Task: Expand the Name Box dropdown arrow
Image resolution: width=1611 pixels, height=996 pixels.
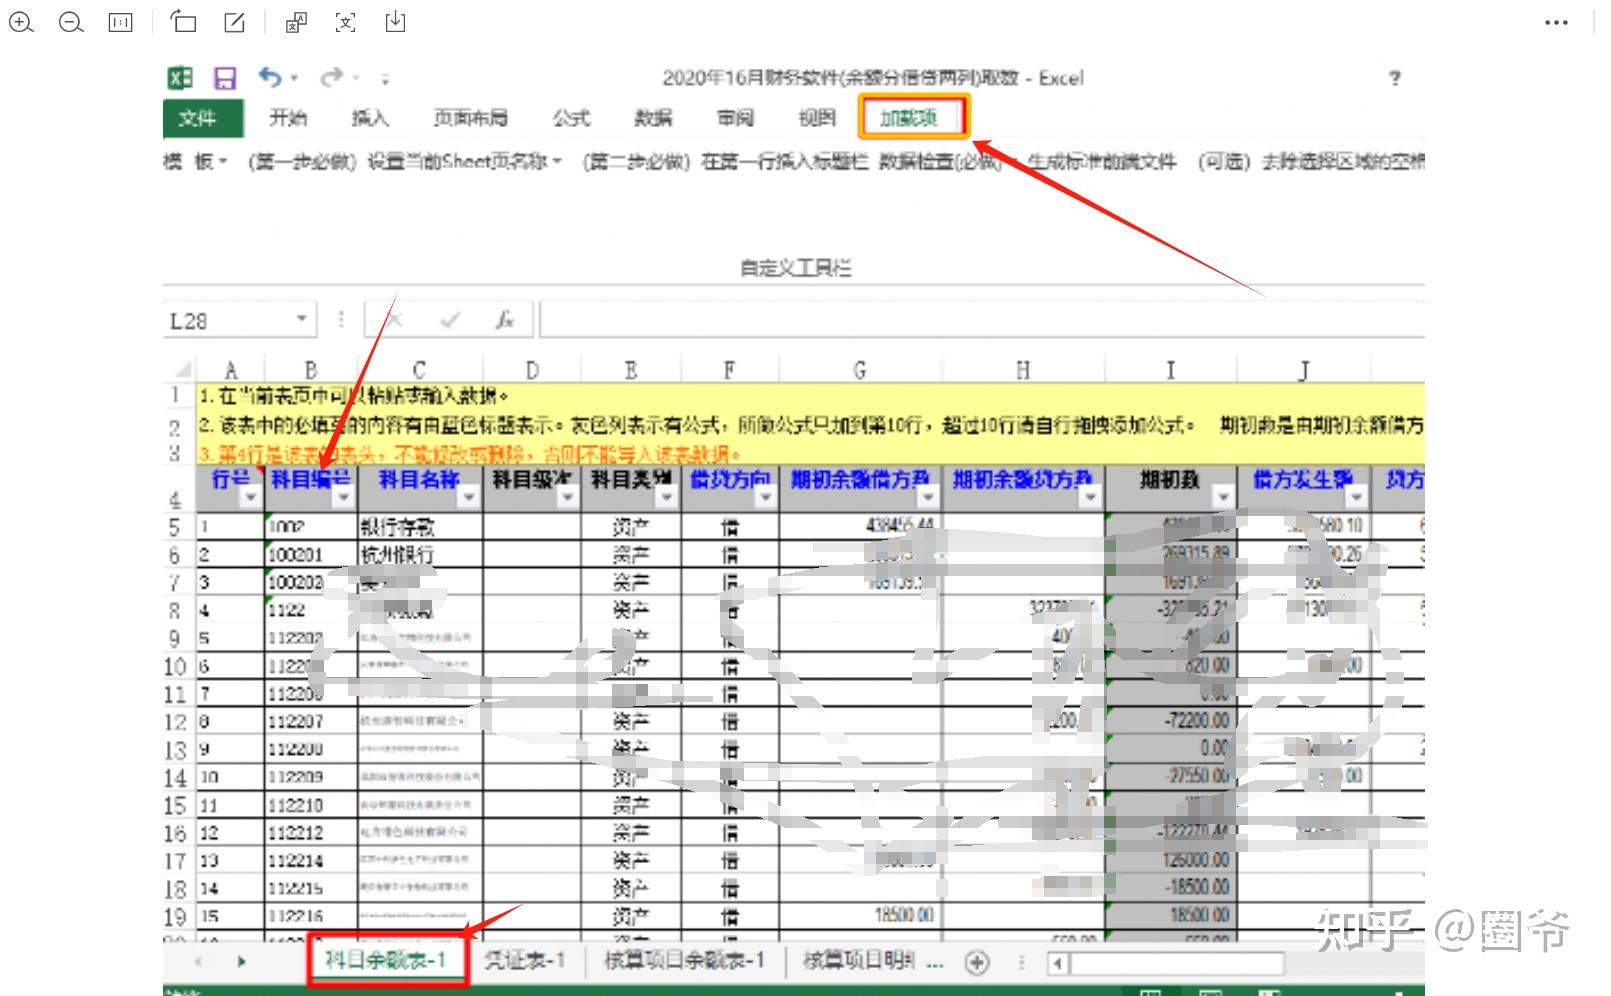Action: [x=301, y=319]
